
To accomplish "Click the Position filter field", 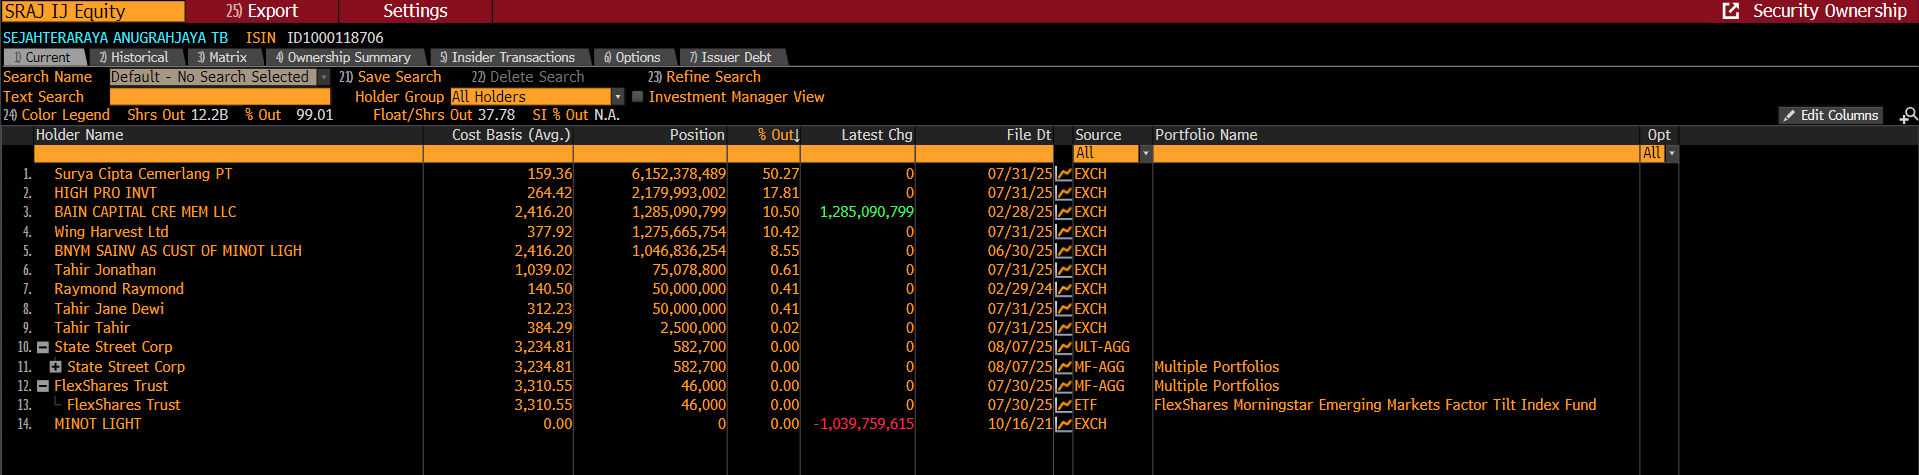I will (x=650, y=154).
